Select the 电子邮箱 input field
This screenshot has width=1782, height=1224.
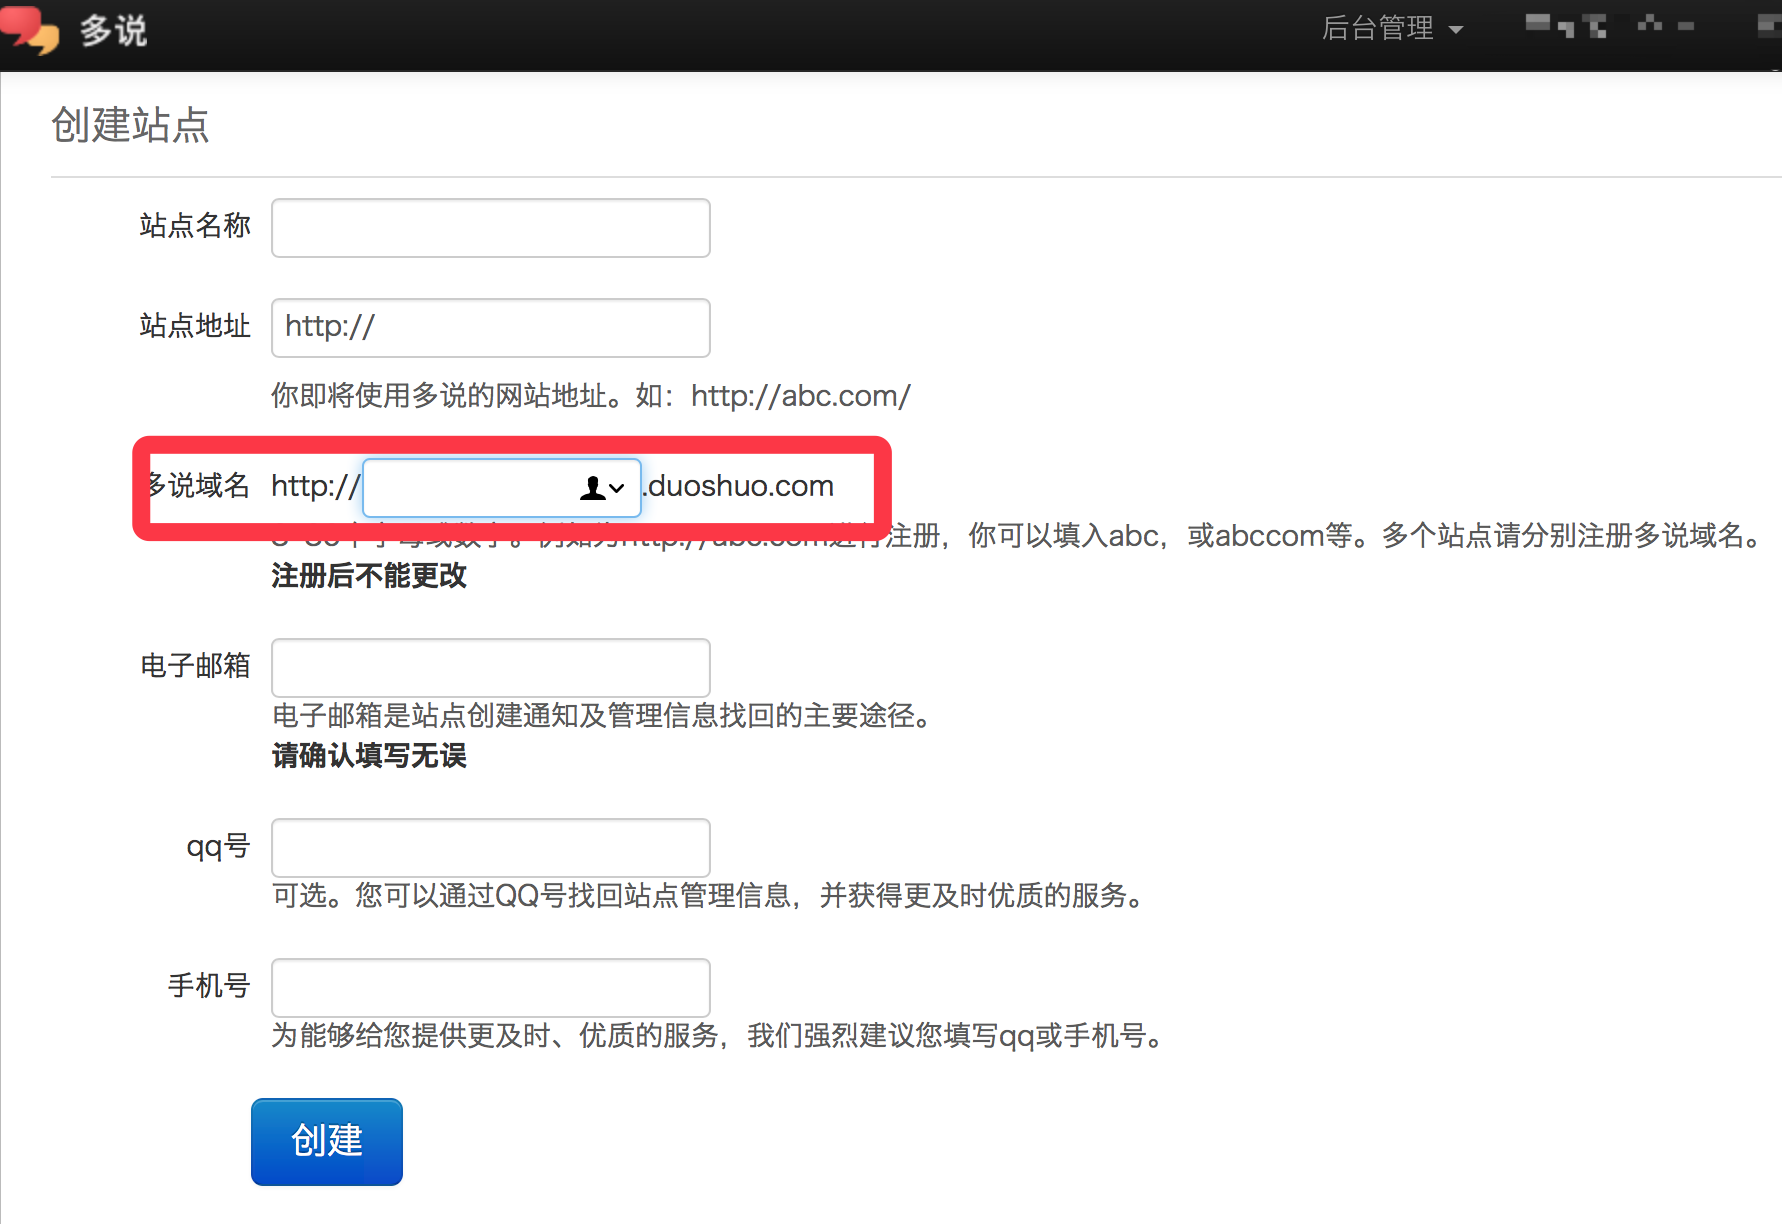[x=490, y=667]
